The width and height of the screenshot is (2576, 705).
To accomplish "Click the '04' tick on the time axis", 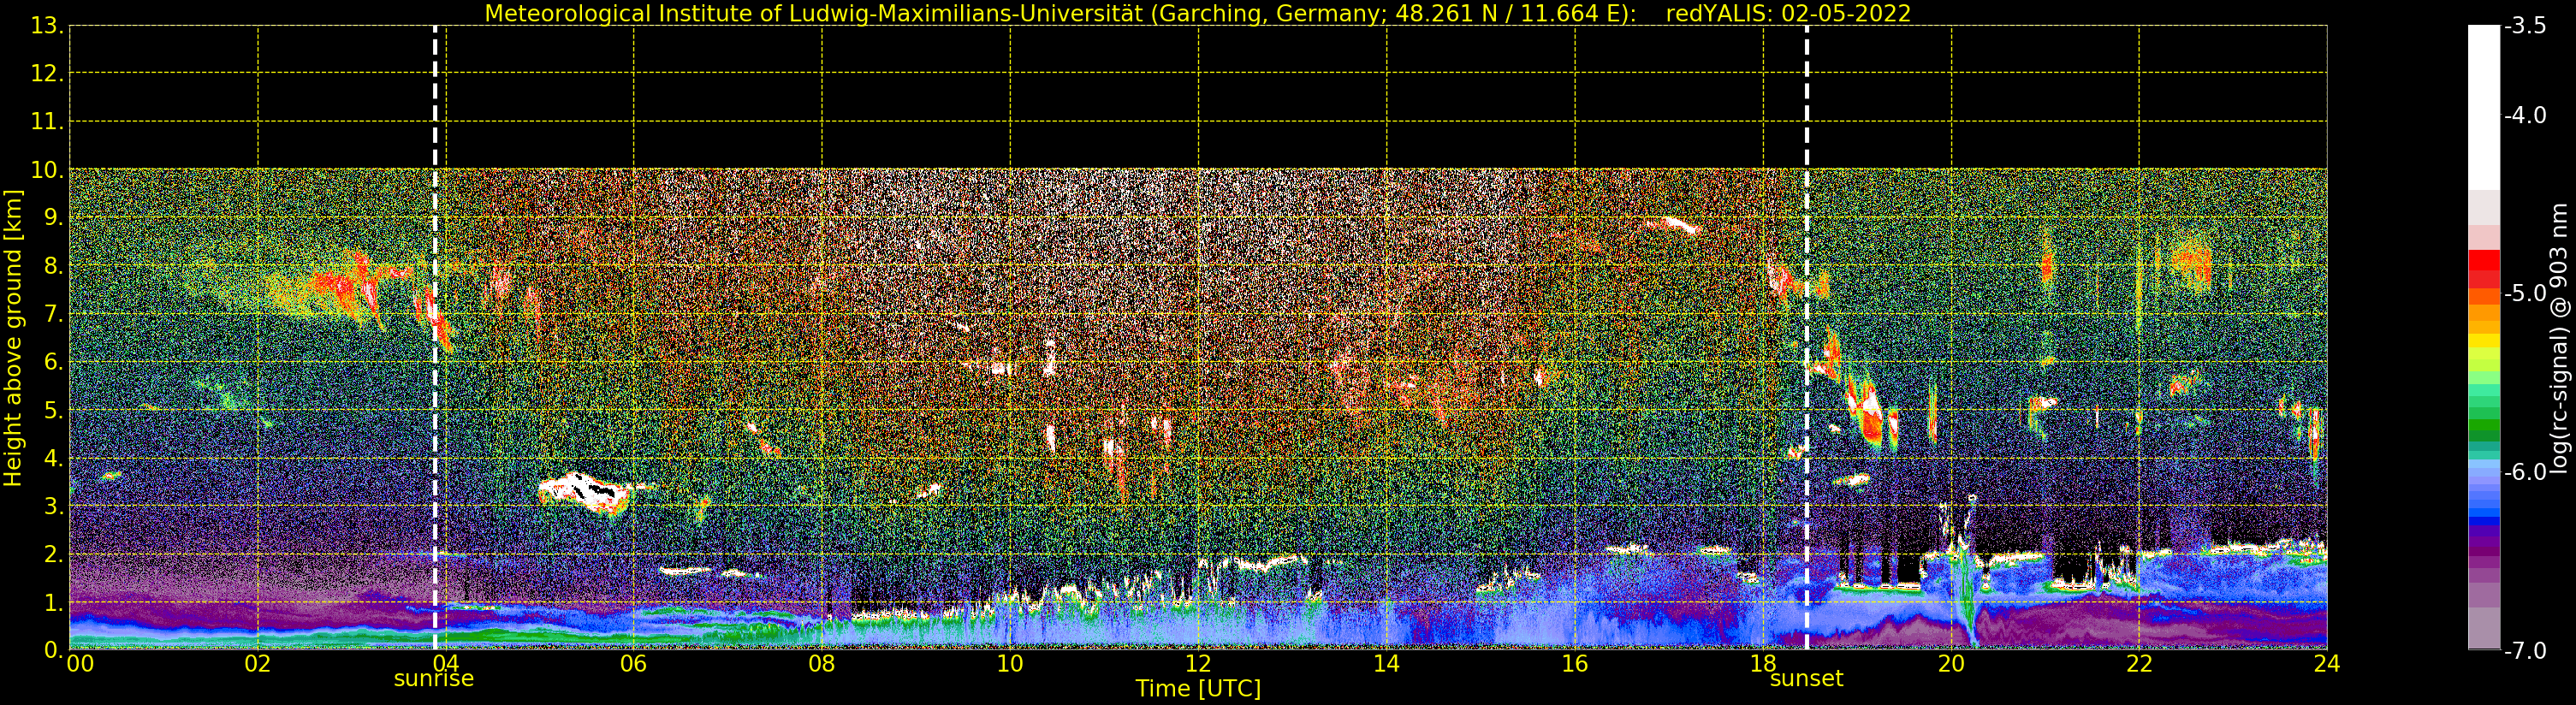I will click(x=446, y=663).
